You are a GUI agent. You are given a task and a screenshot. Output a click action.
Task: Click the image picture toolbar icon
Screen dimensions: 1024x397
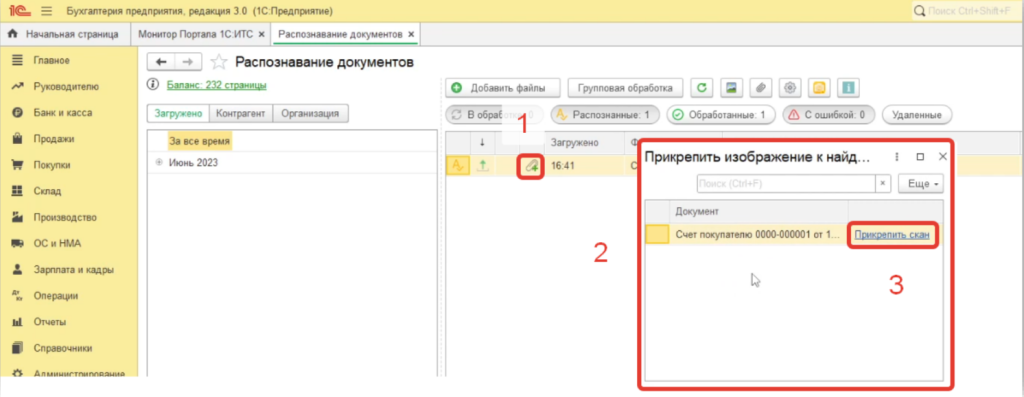731,87
